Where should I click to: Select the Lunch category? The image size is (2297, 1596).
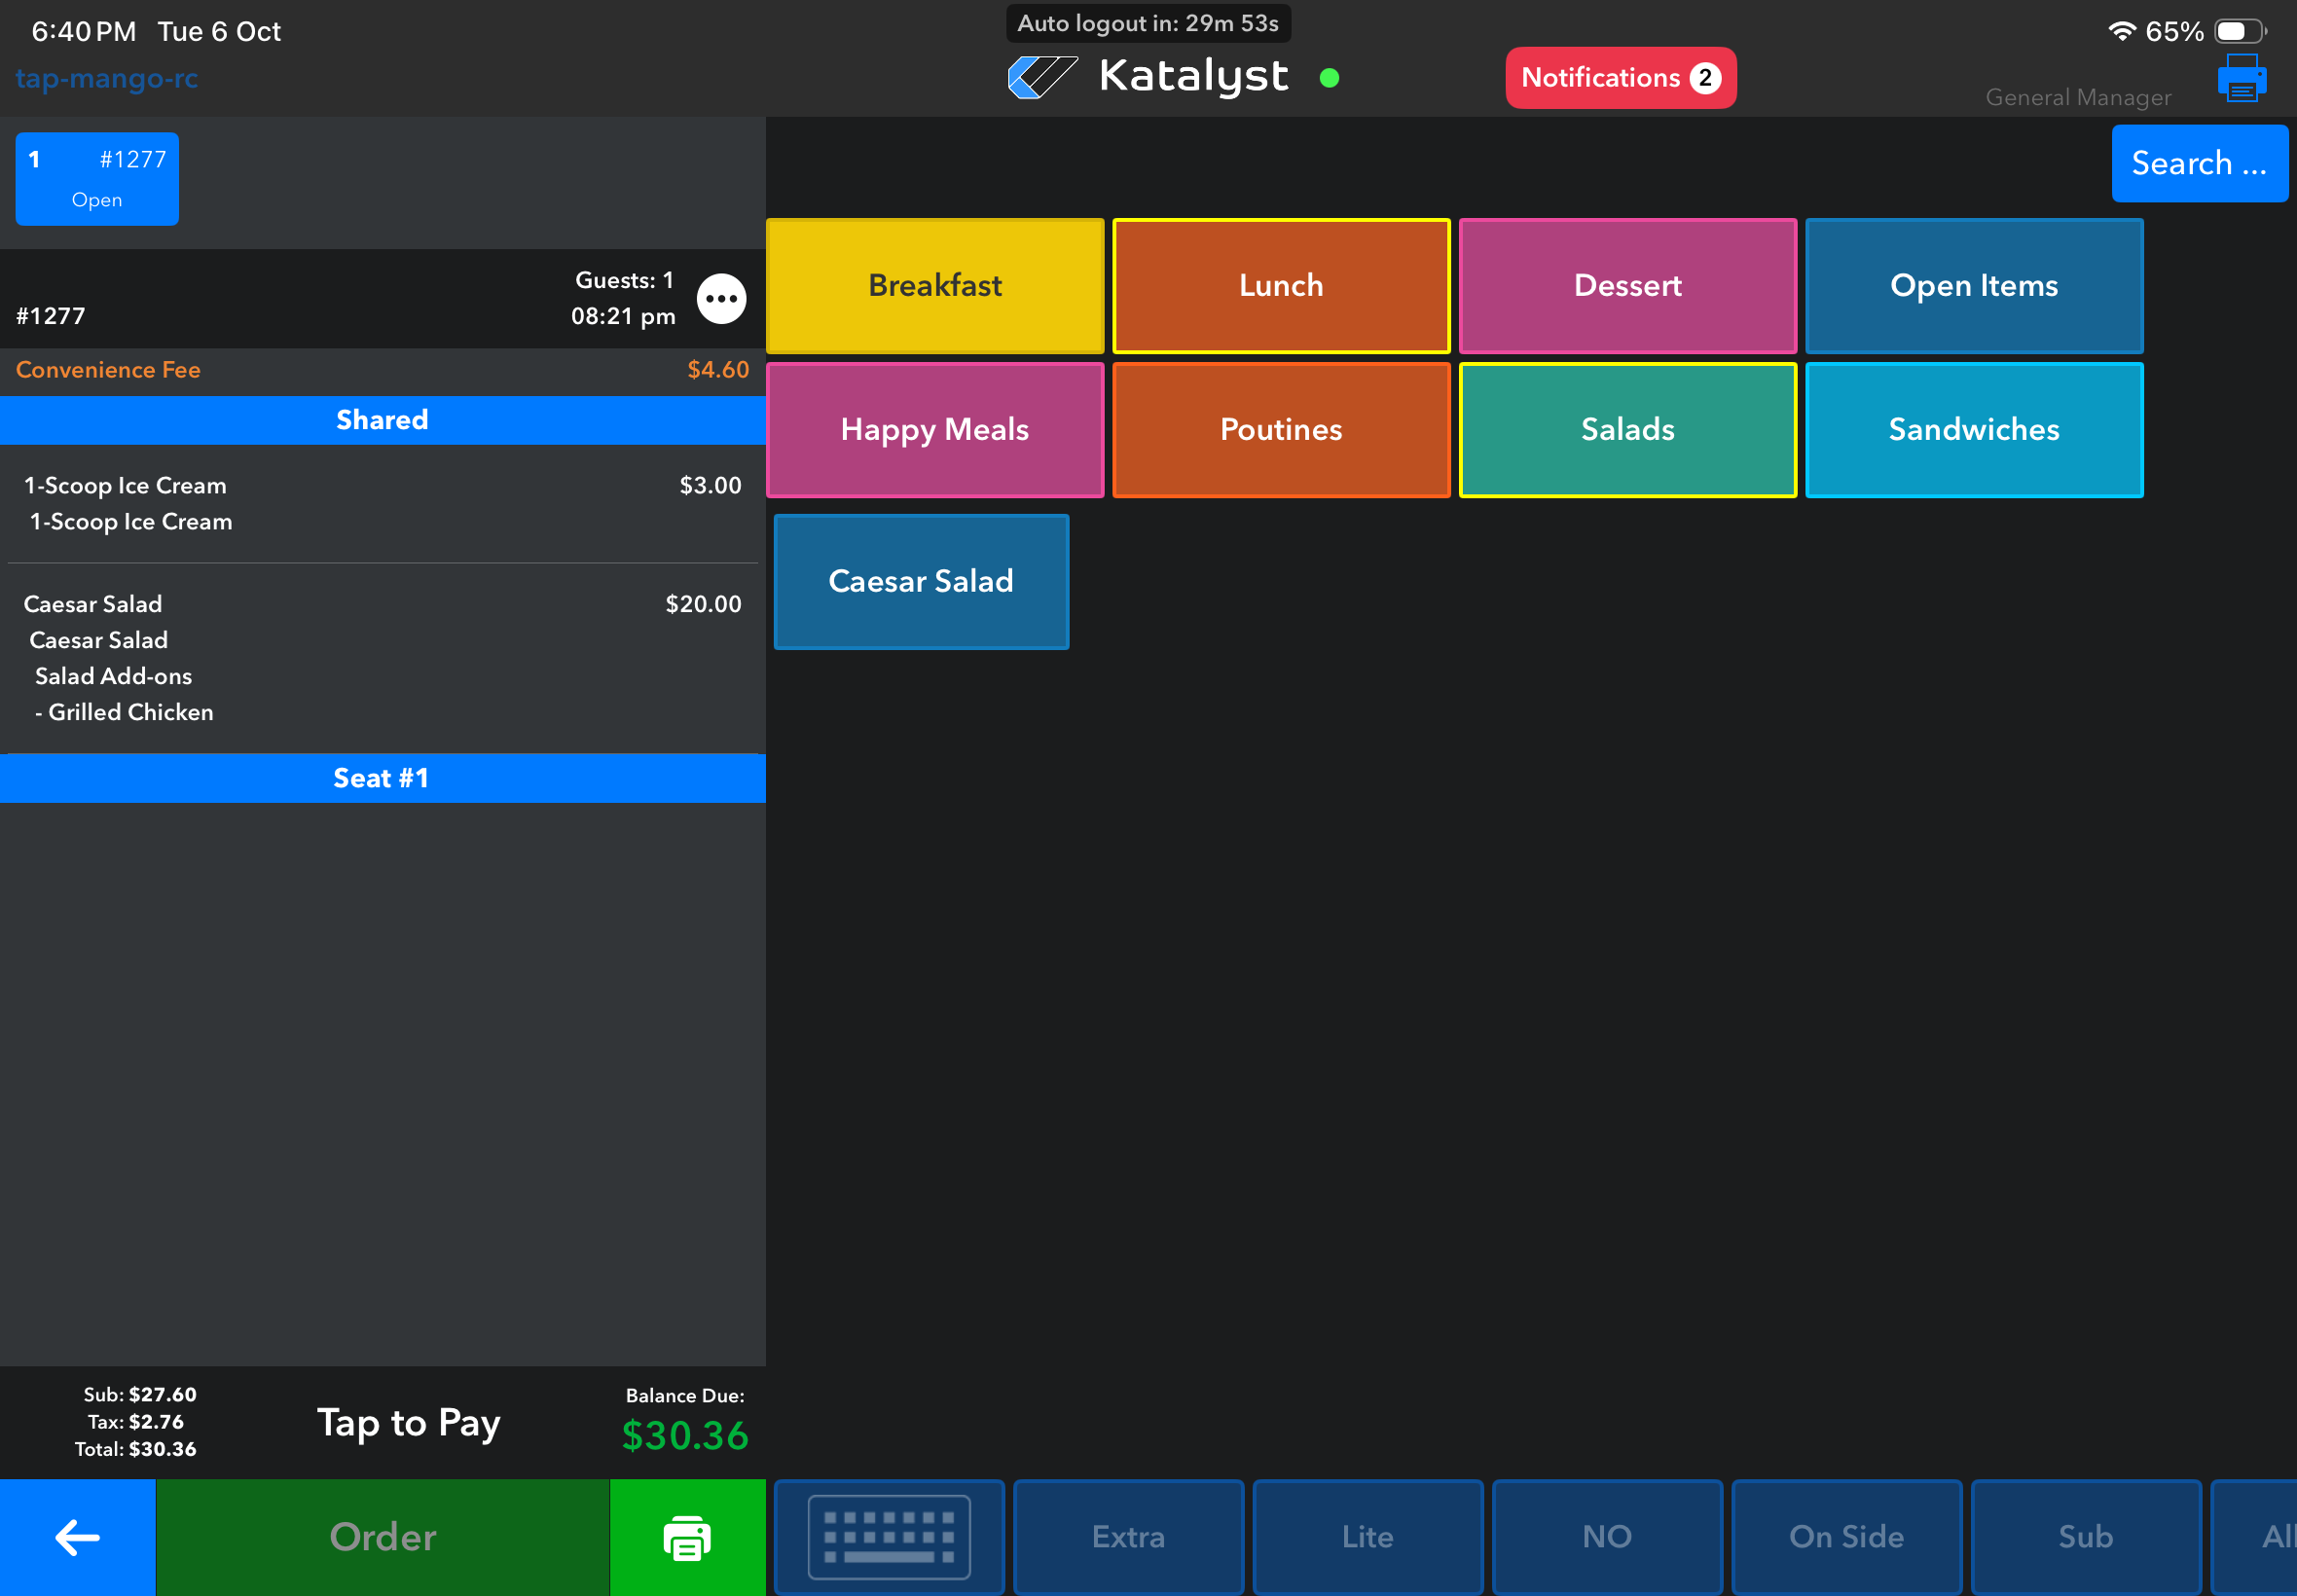1281,286
